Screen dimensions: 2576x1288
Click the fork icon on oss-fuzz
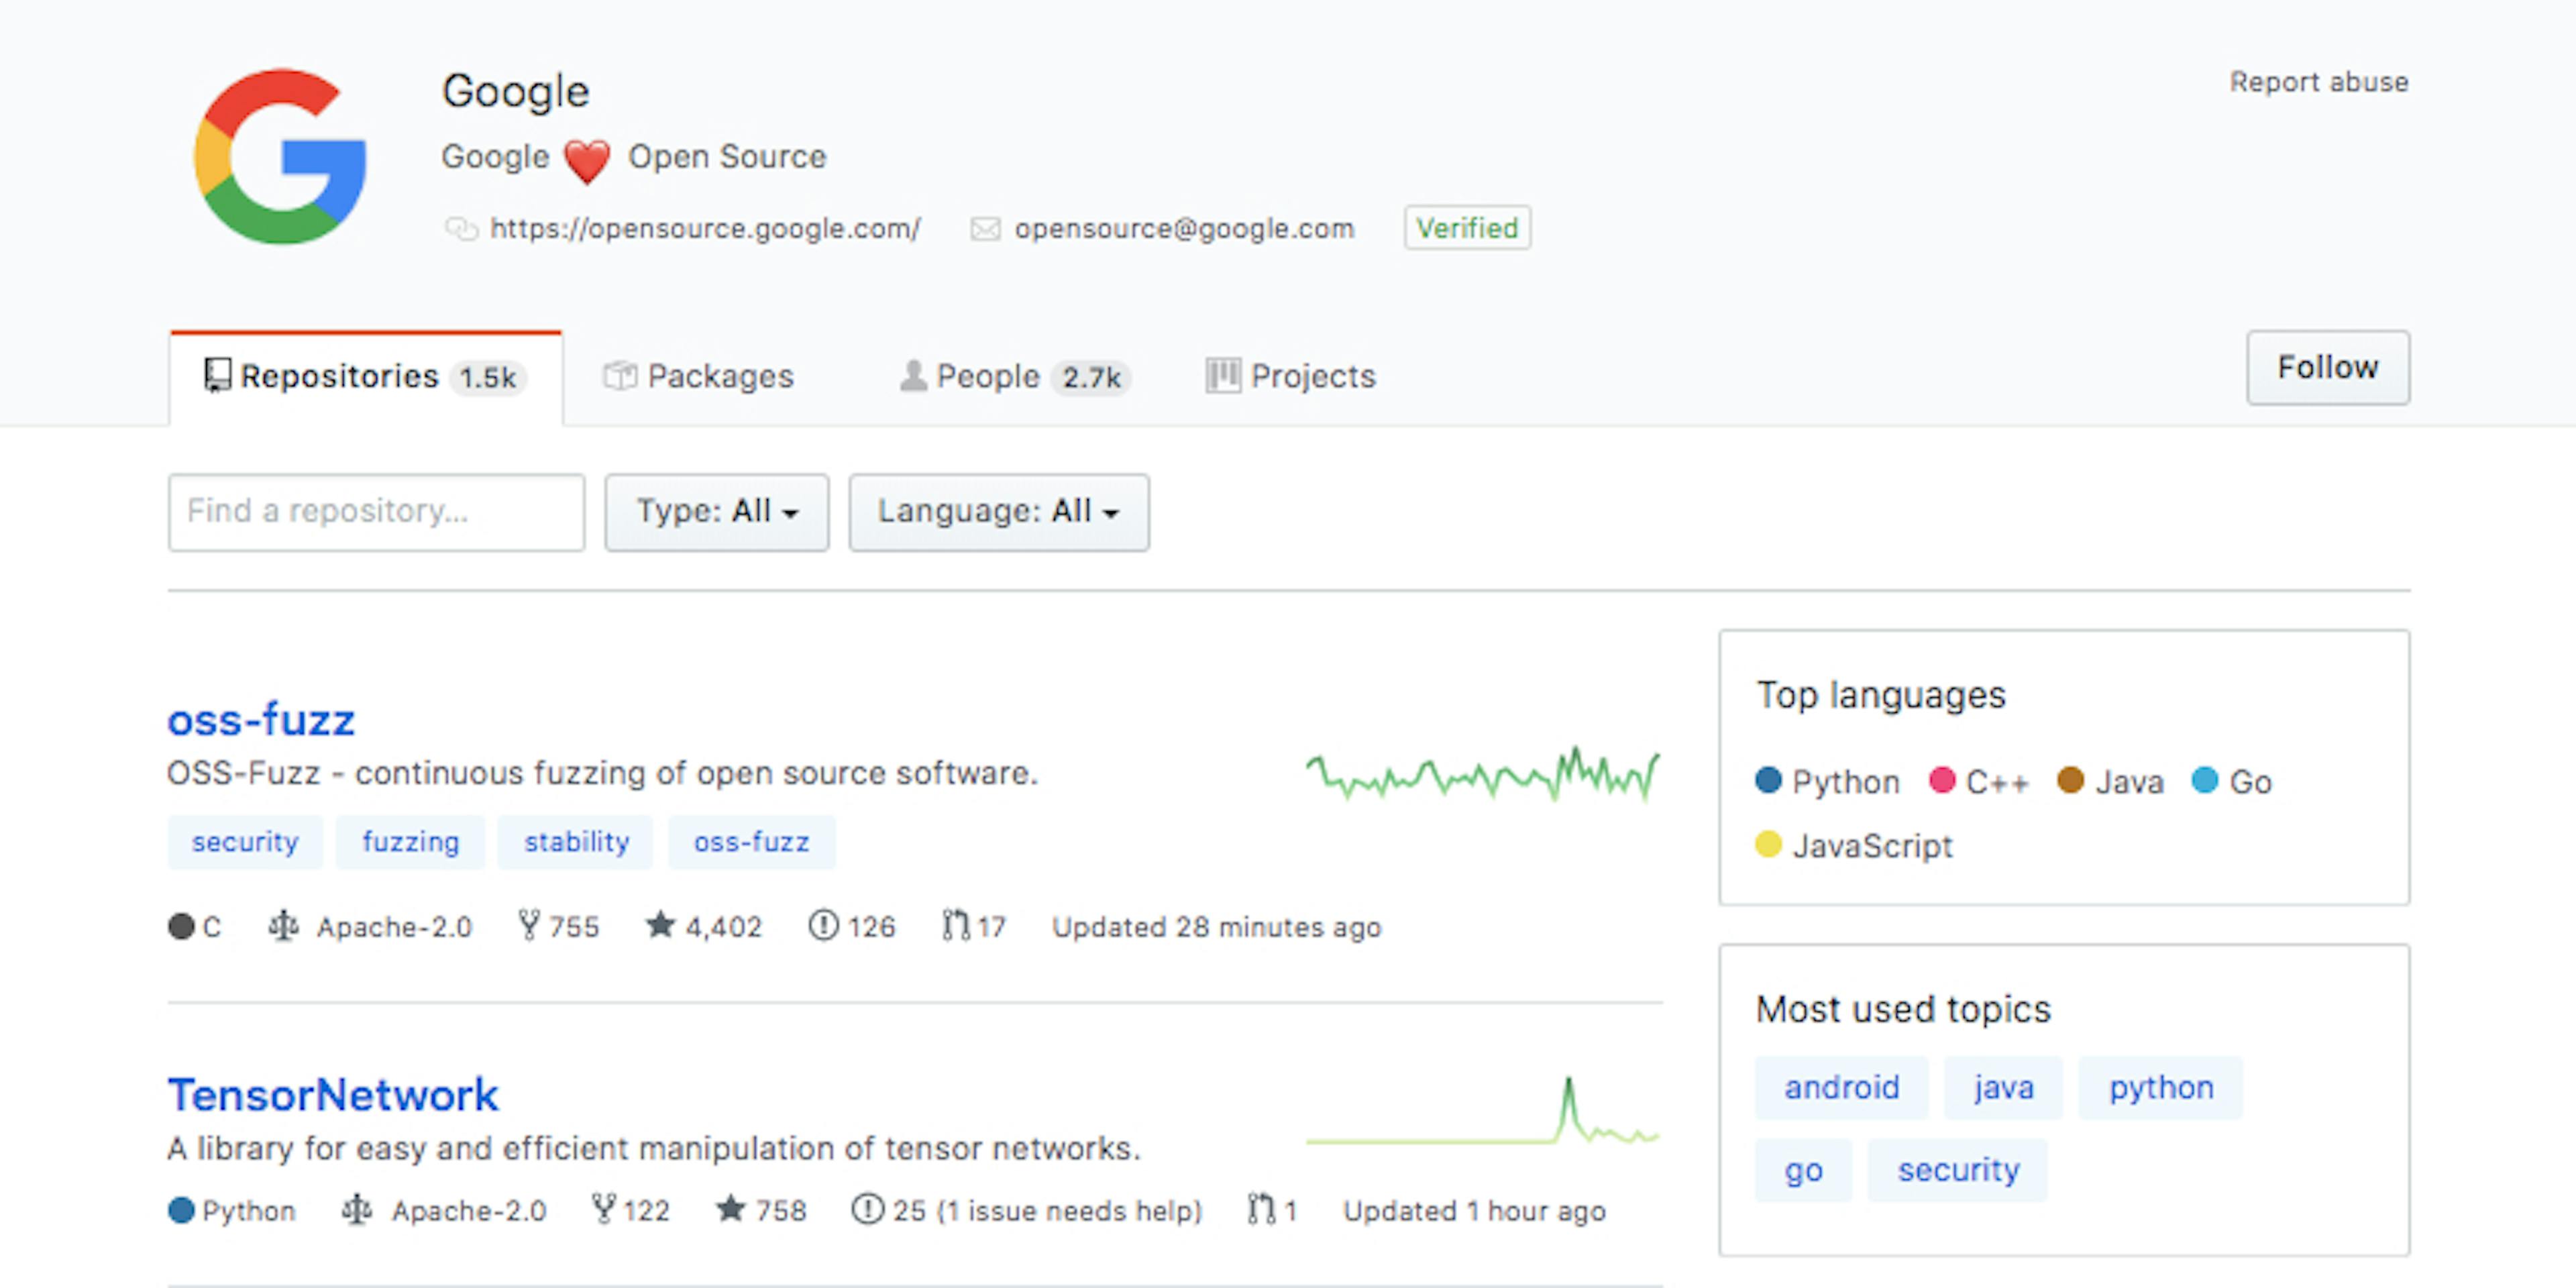coord(530,926)
